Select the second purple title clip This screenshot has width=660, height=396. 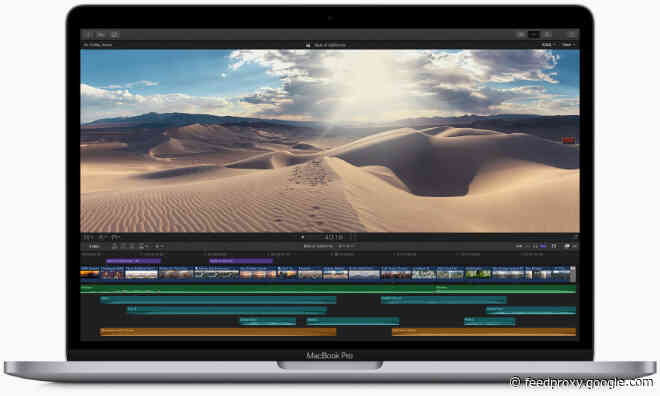pos(241,261)
